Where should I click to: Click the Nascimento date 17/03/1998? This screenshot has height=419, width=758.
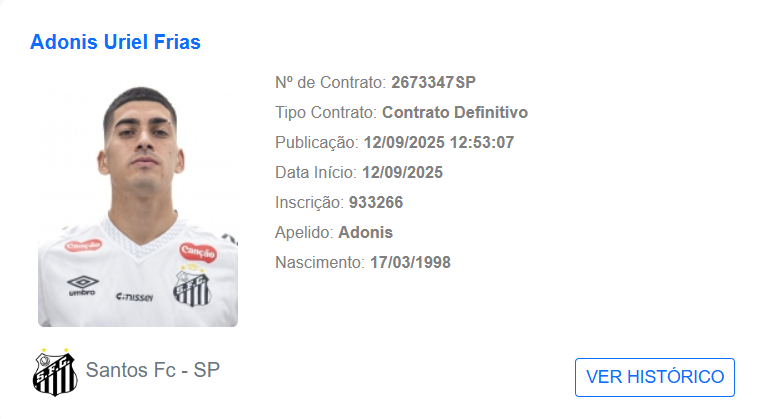coord(410,262)
